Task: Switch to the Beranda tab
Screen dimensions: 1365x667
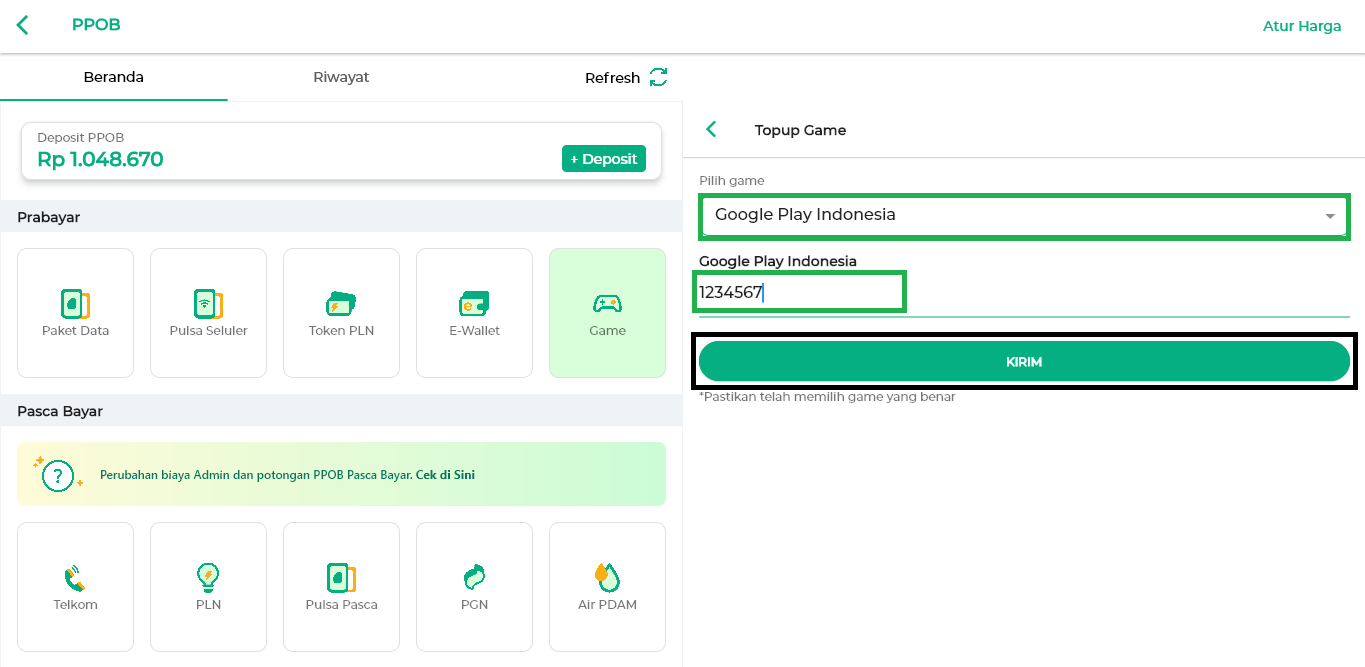Action: pyautogui.click(x=113, y=77)
